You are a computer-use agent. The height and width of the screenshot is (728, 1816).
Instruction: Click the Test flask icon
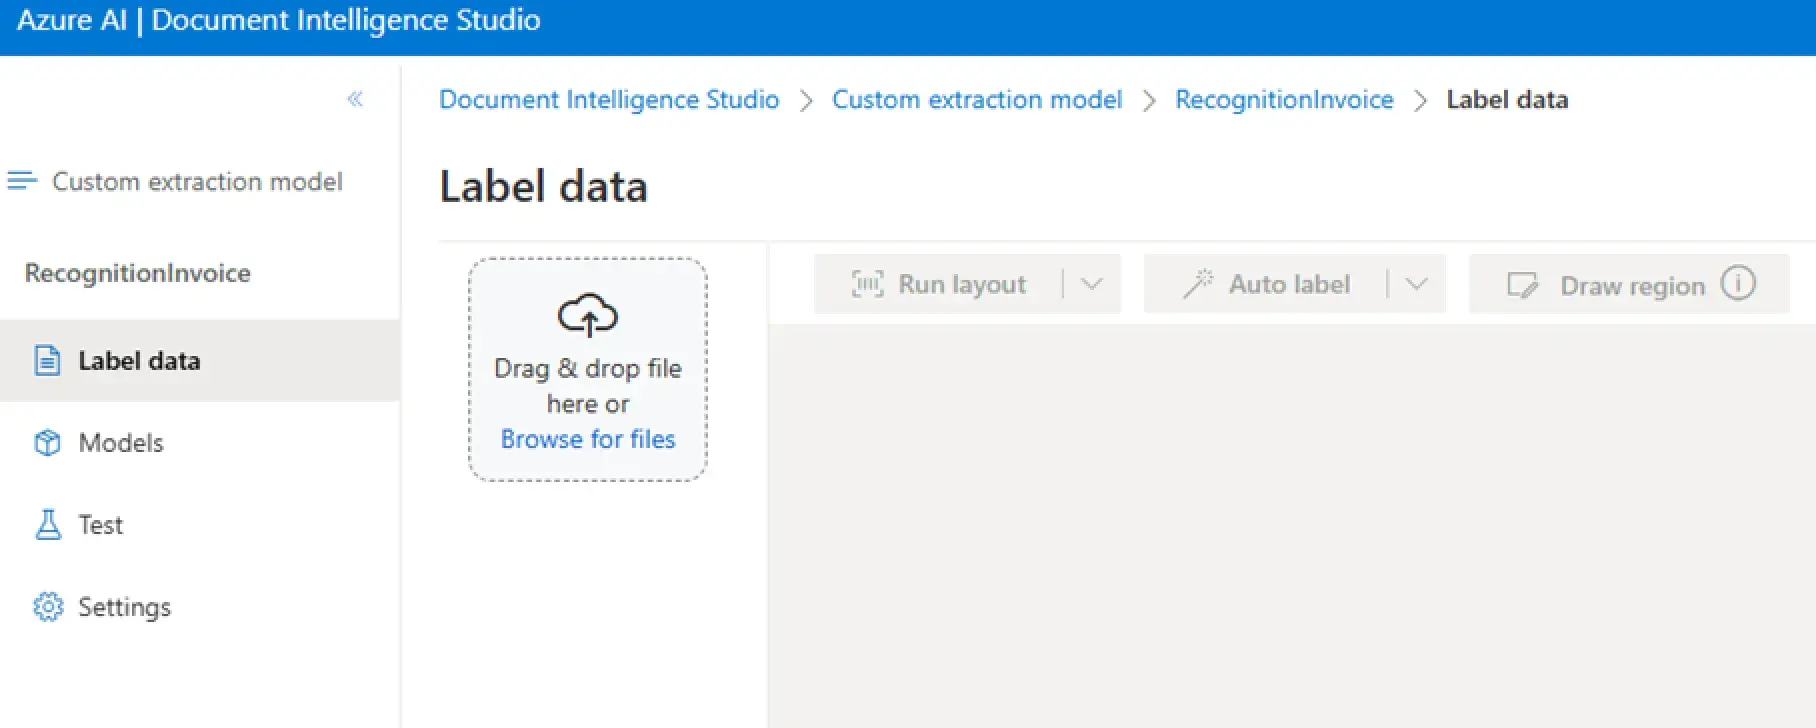[x=48, y=524]
